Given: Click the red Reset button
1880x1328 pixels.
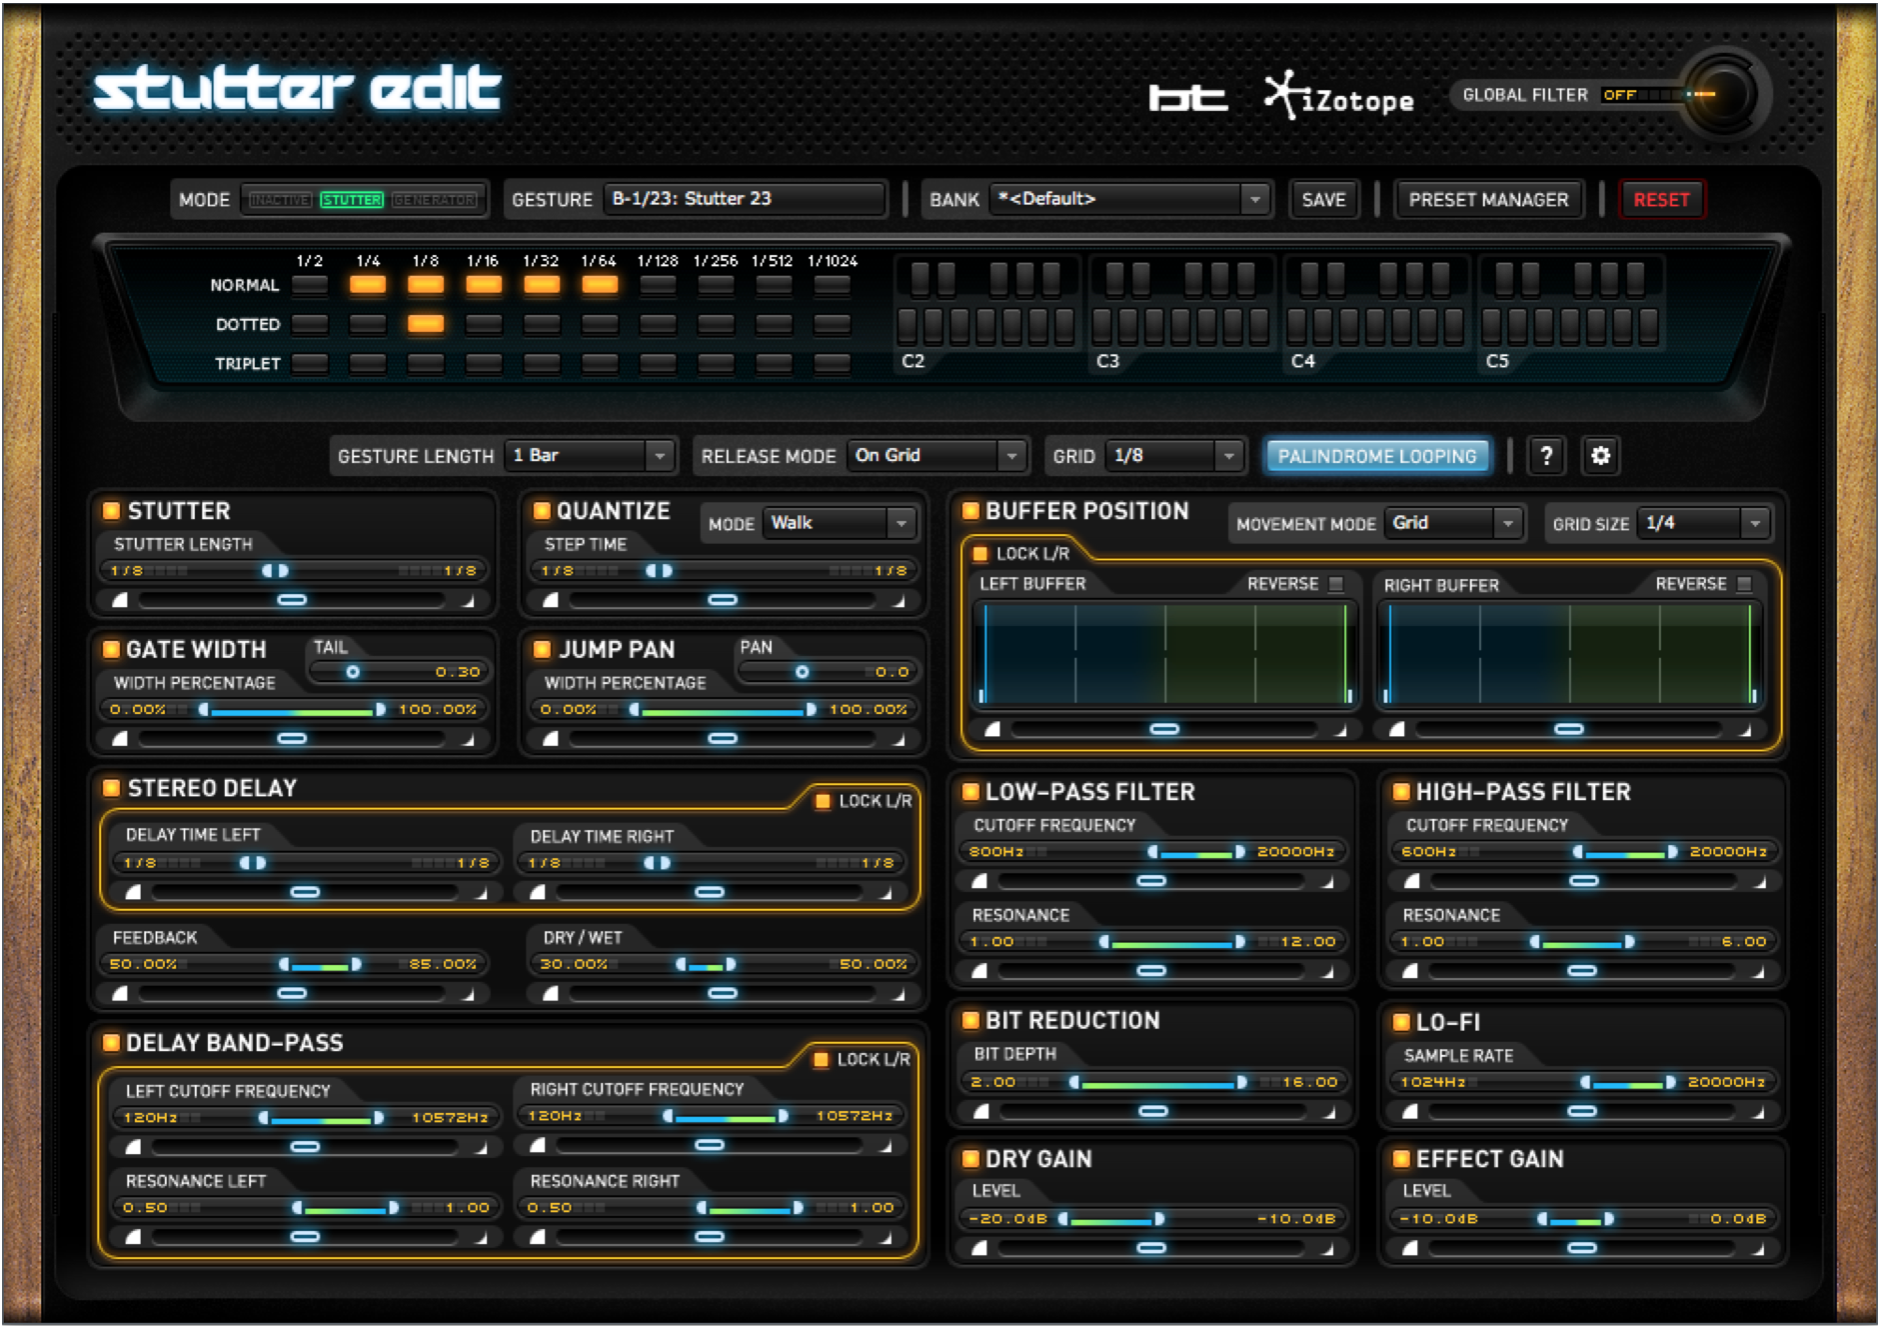Looking at the screenshot, I should click(1661, 200).
